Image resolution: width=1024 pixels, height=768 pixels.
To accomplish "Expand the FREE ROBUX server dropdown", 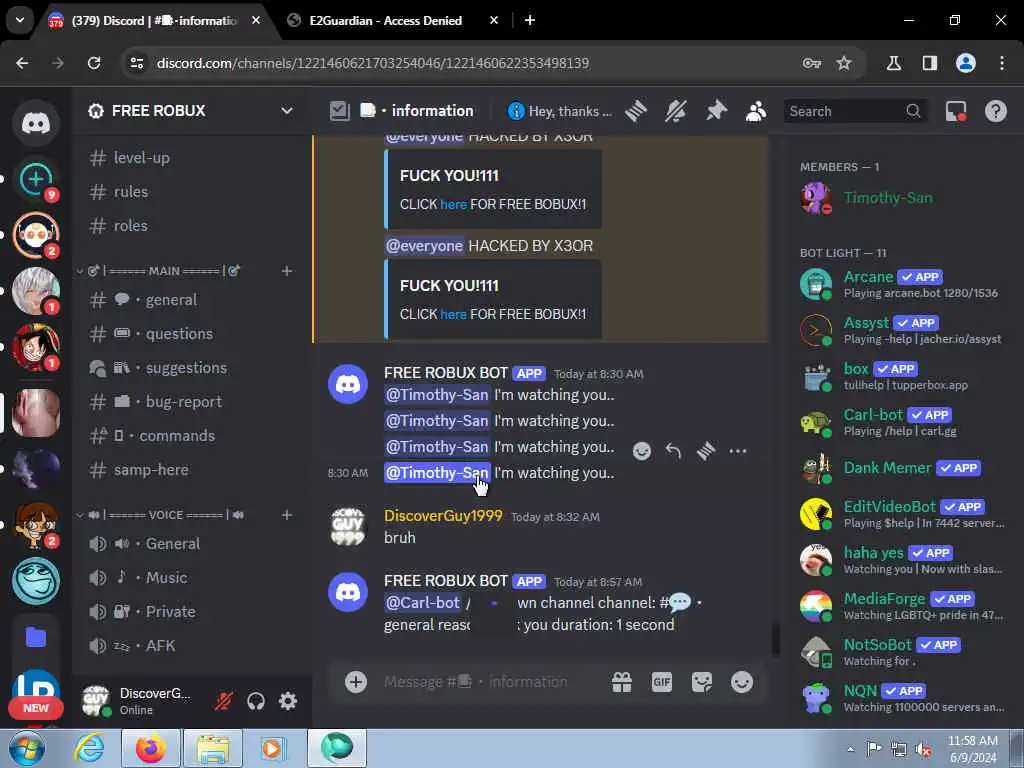I will coord(287,111).
